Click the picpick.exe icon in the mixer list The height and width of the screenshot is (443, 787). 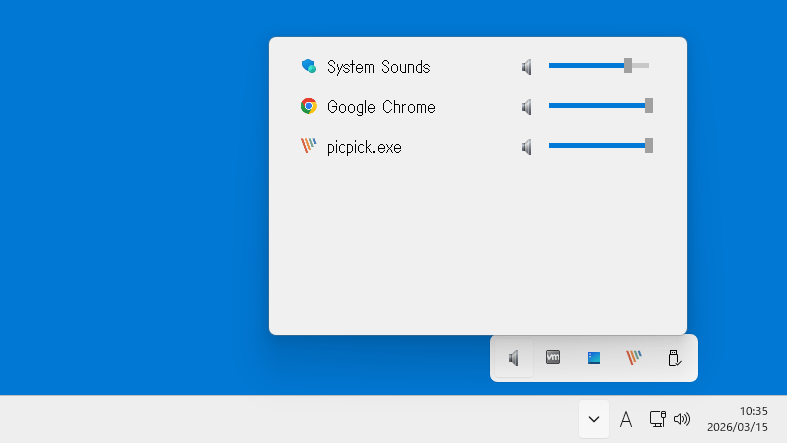click(x=308, y=147)
